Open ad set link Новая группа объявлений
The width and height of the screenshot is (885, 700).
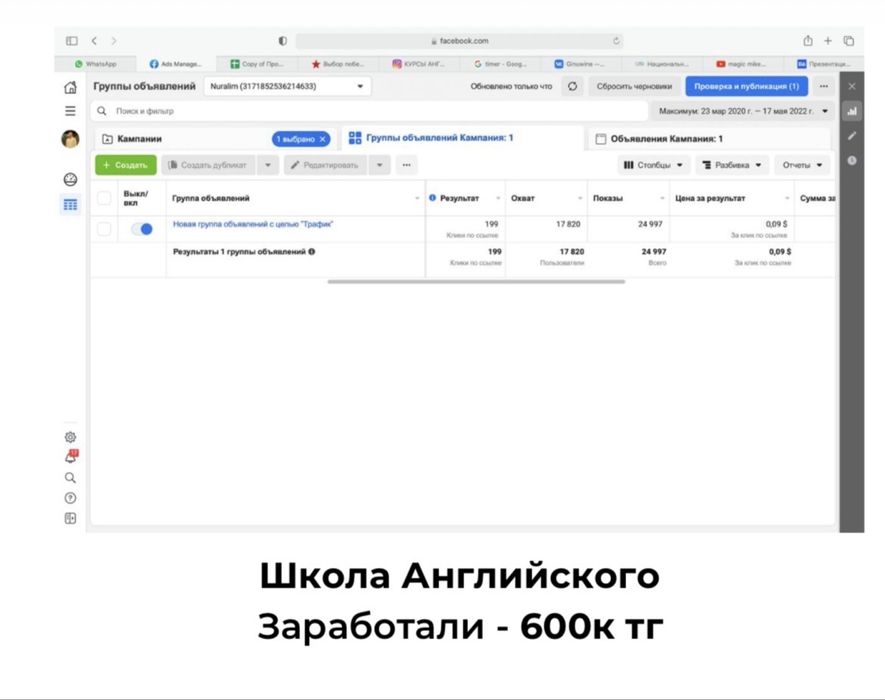(x=253, y=224)
